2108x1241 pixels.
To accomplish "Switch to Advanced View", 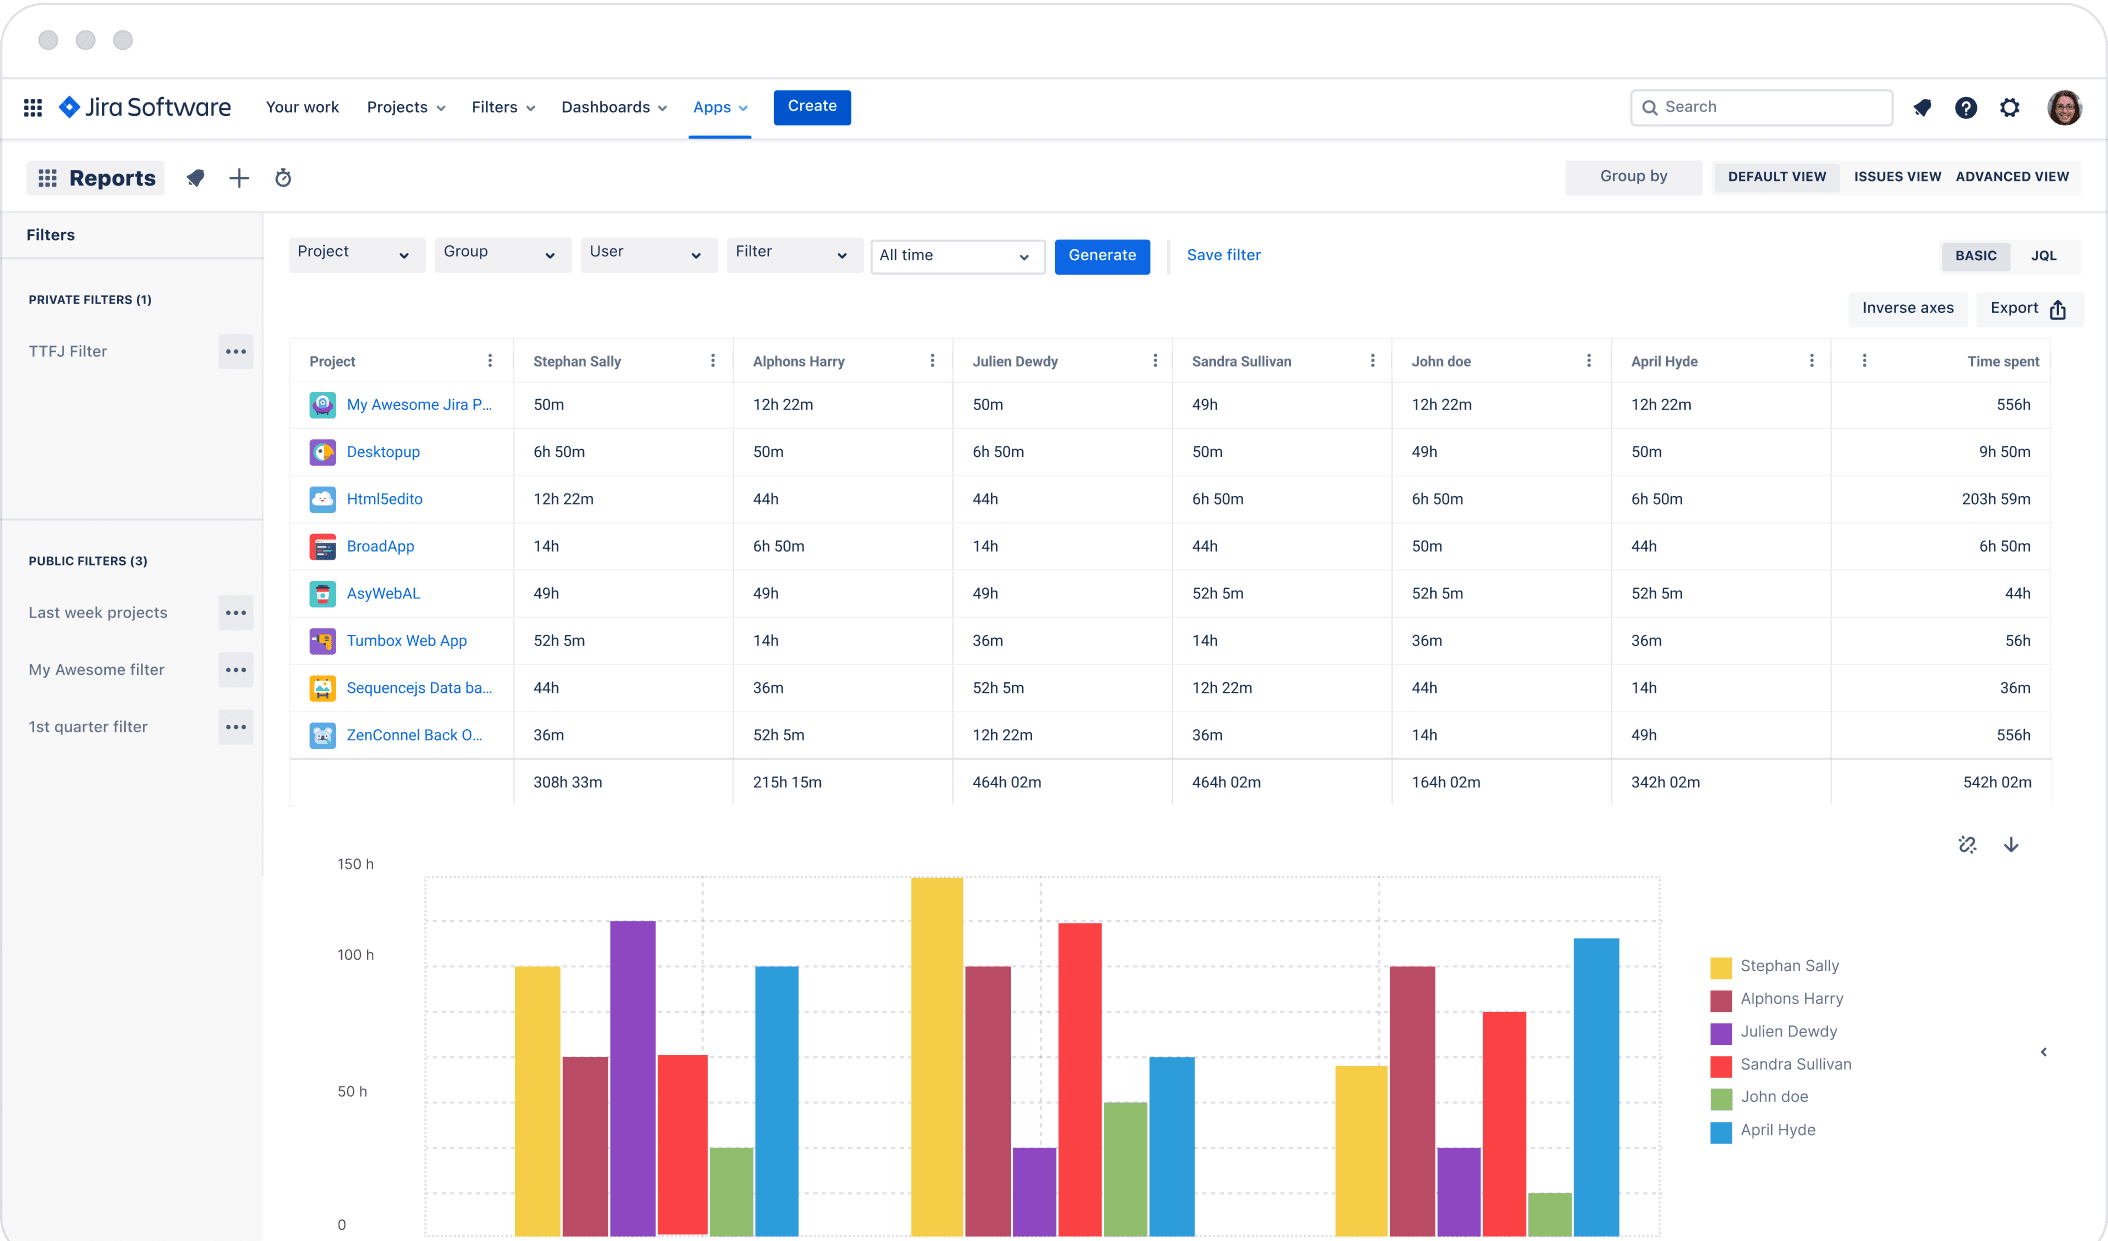I will [x=2012, y=177].
